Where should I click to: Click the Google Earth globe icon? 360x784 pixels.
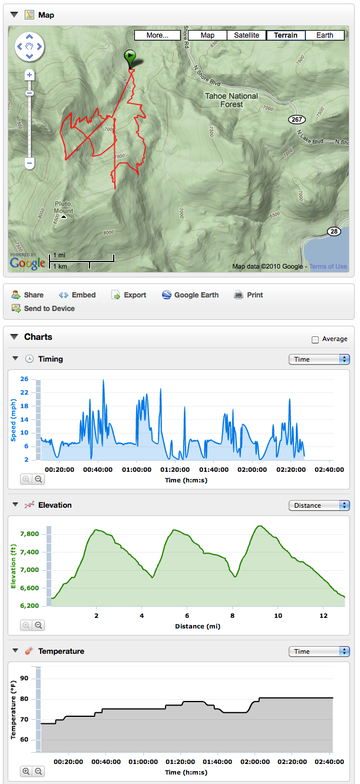coord(166,295)
